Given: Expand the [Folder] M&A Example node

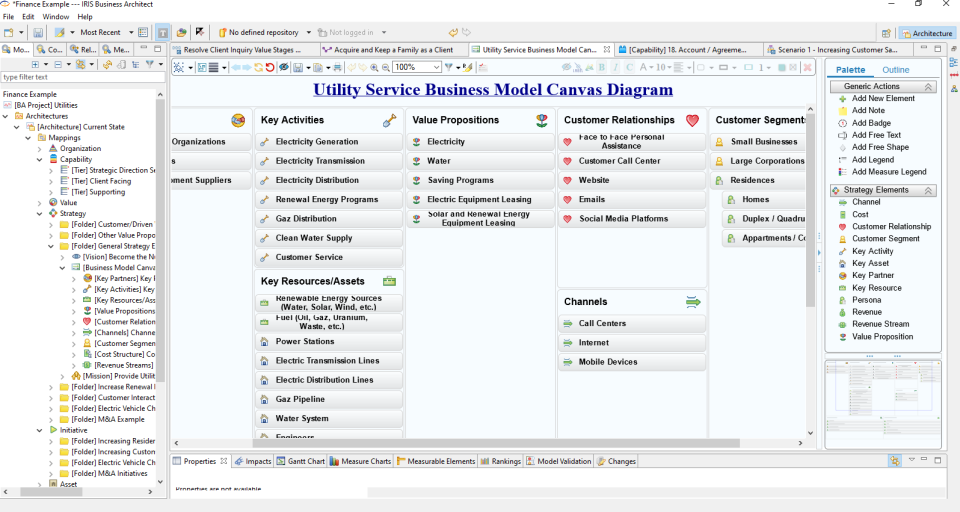Looking at the screenshot, I should click(x=51, y=420).
